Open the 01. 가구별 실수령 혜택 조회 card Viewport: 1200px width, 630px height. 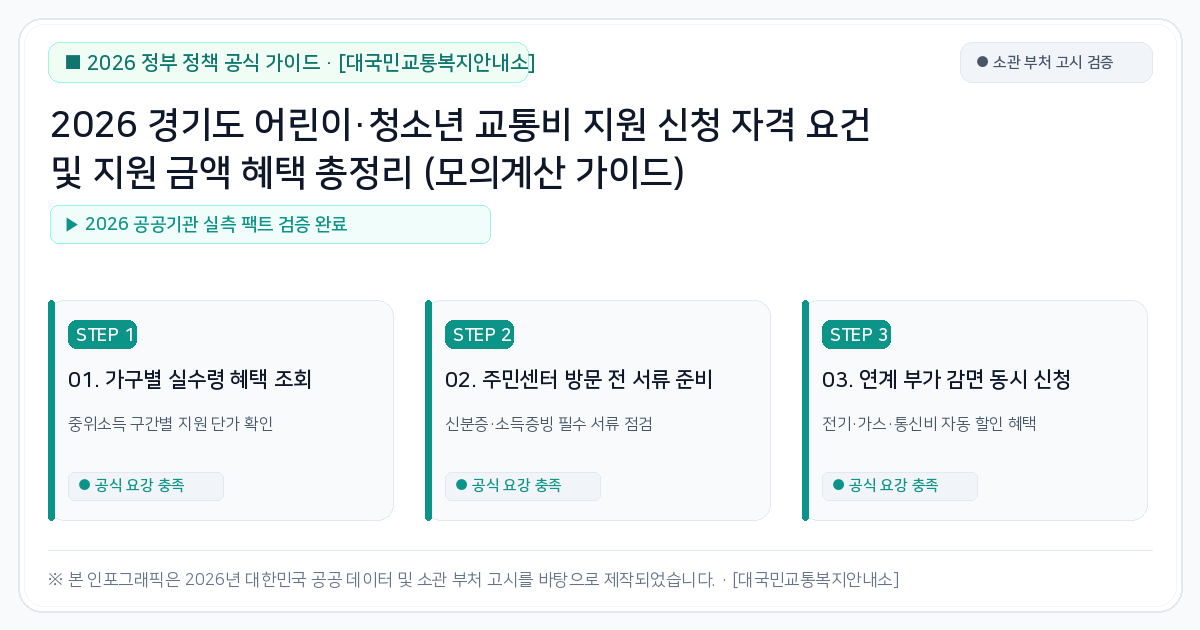click(221, 410)
